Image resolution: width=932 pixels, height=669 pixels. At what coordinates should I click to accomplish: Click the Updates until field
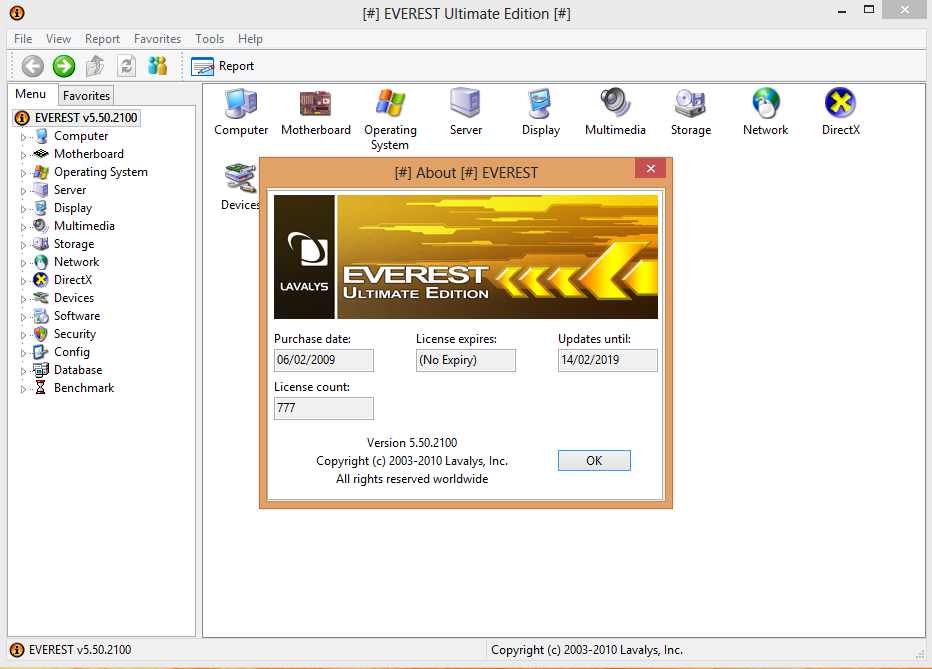pos(607,360)
